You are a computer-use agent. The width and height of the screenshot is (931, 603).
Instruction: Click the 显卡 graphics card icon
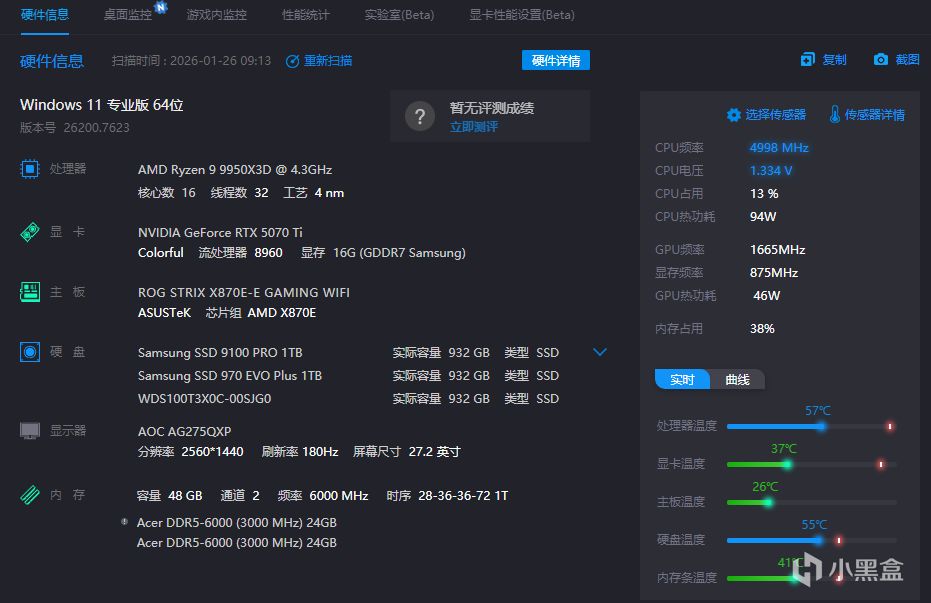tap(30, 232)
